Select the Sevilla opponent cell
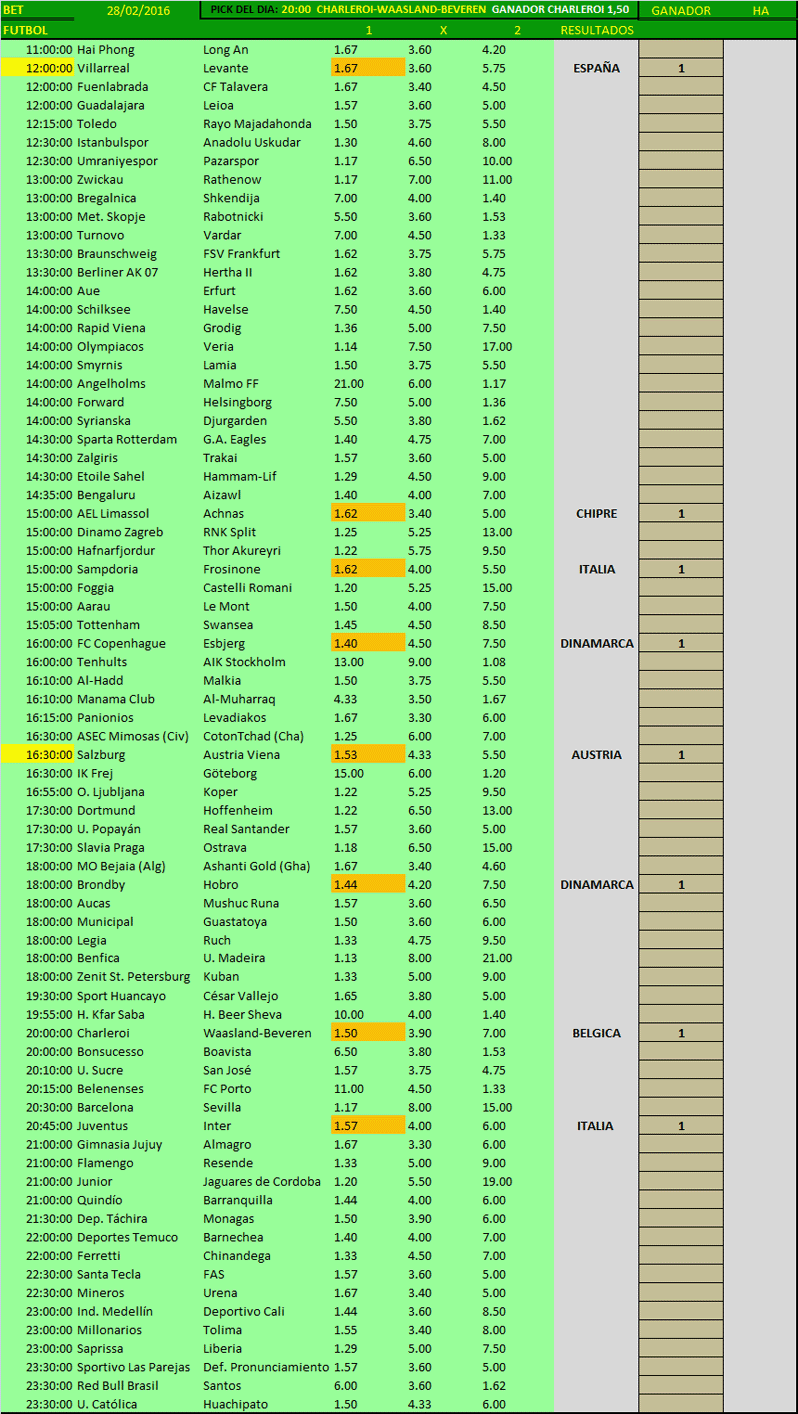Image resolution: width=798 pixels, height=1414 pixels. (x=222, y=1107)
